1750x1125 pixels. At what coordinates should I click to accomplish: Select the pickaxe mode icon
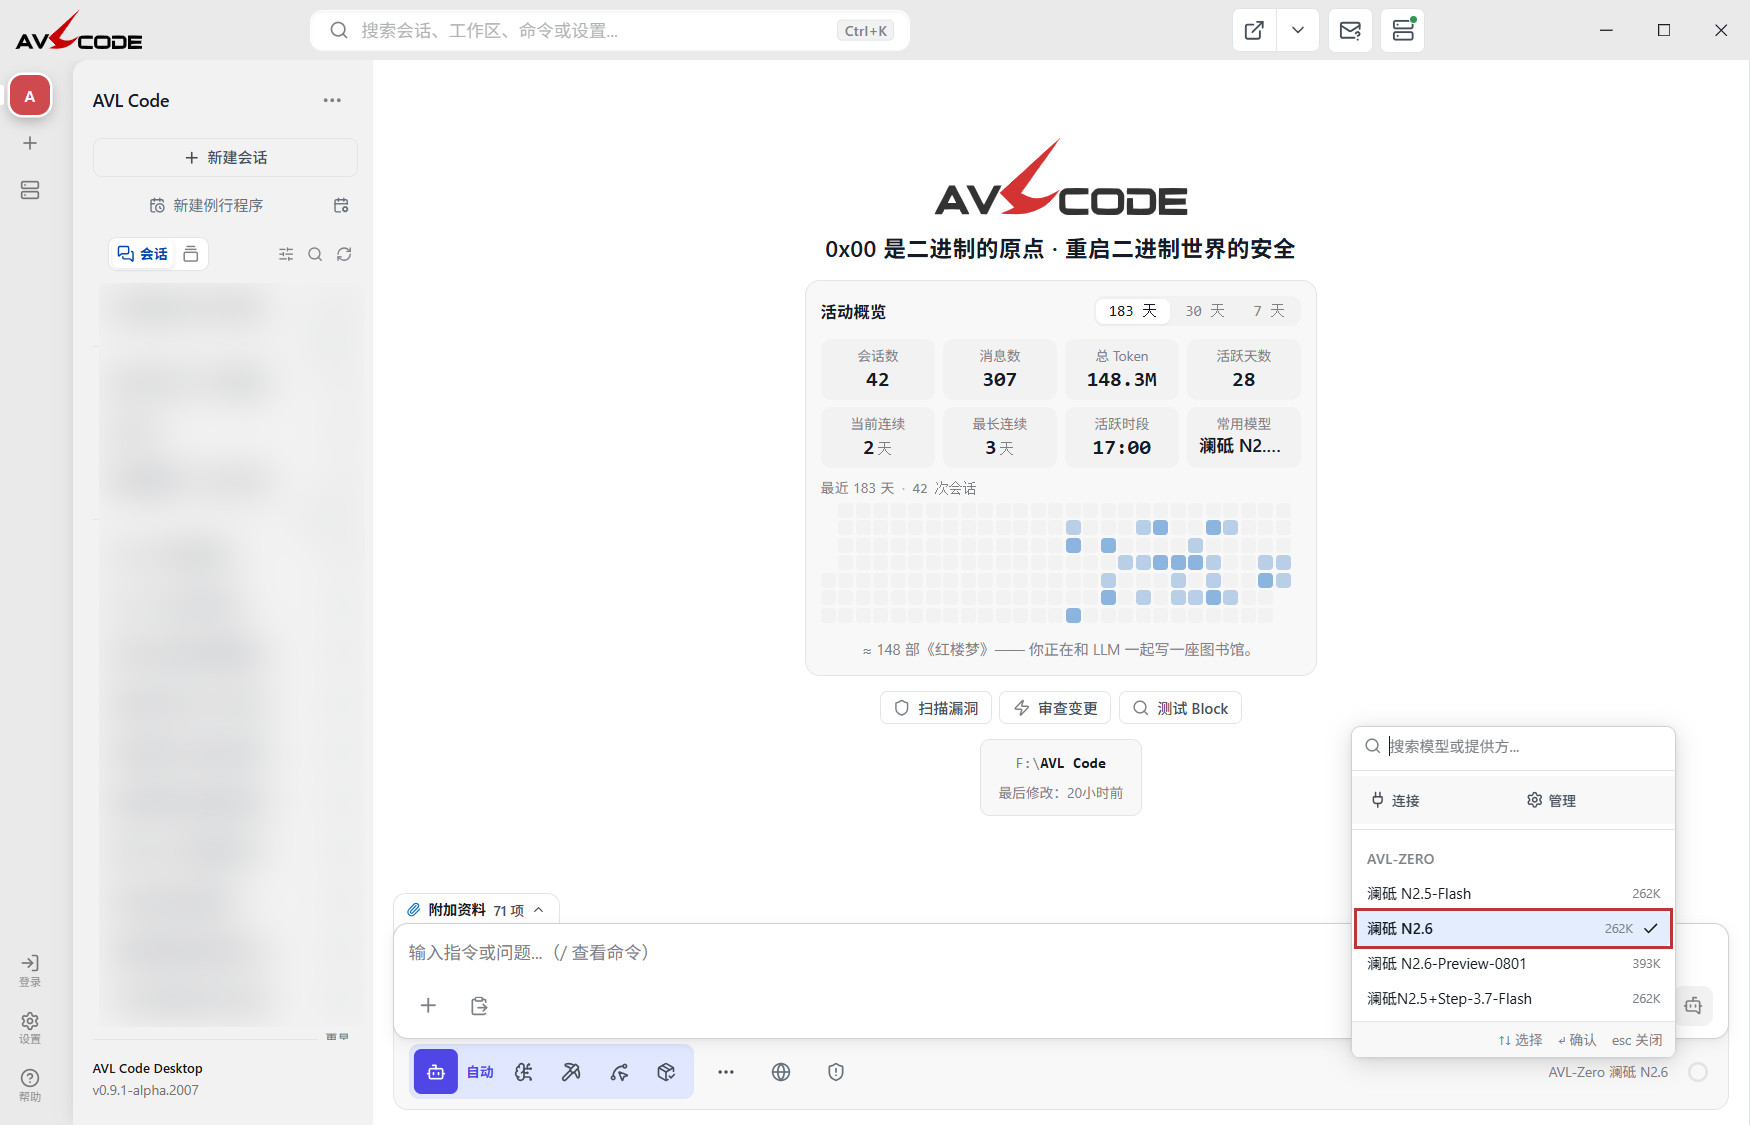pos(571,1072)
